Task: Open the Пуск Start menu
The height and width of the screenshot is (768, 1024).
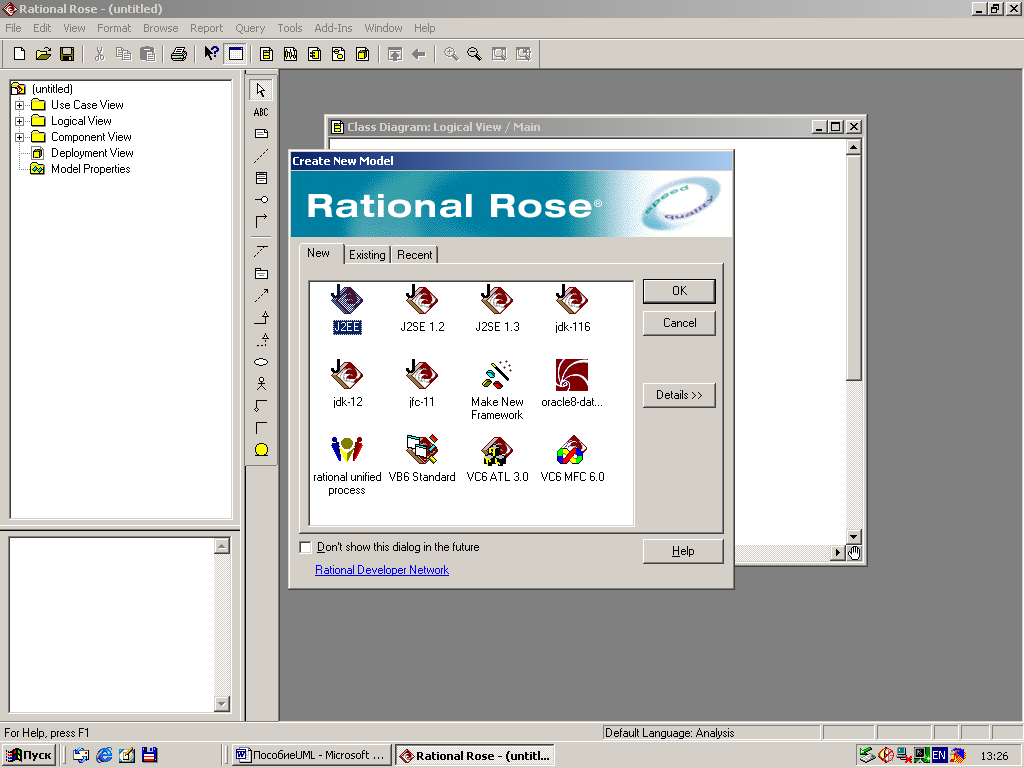Action: [x=29, y=755]
